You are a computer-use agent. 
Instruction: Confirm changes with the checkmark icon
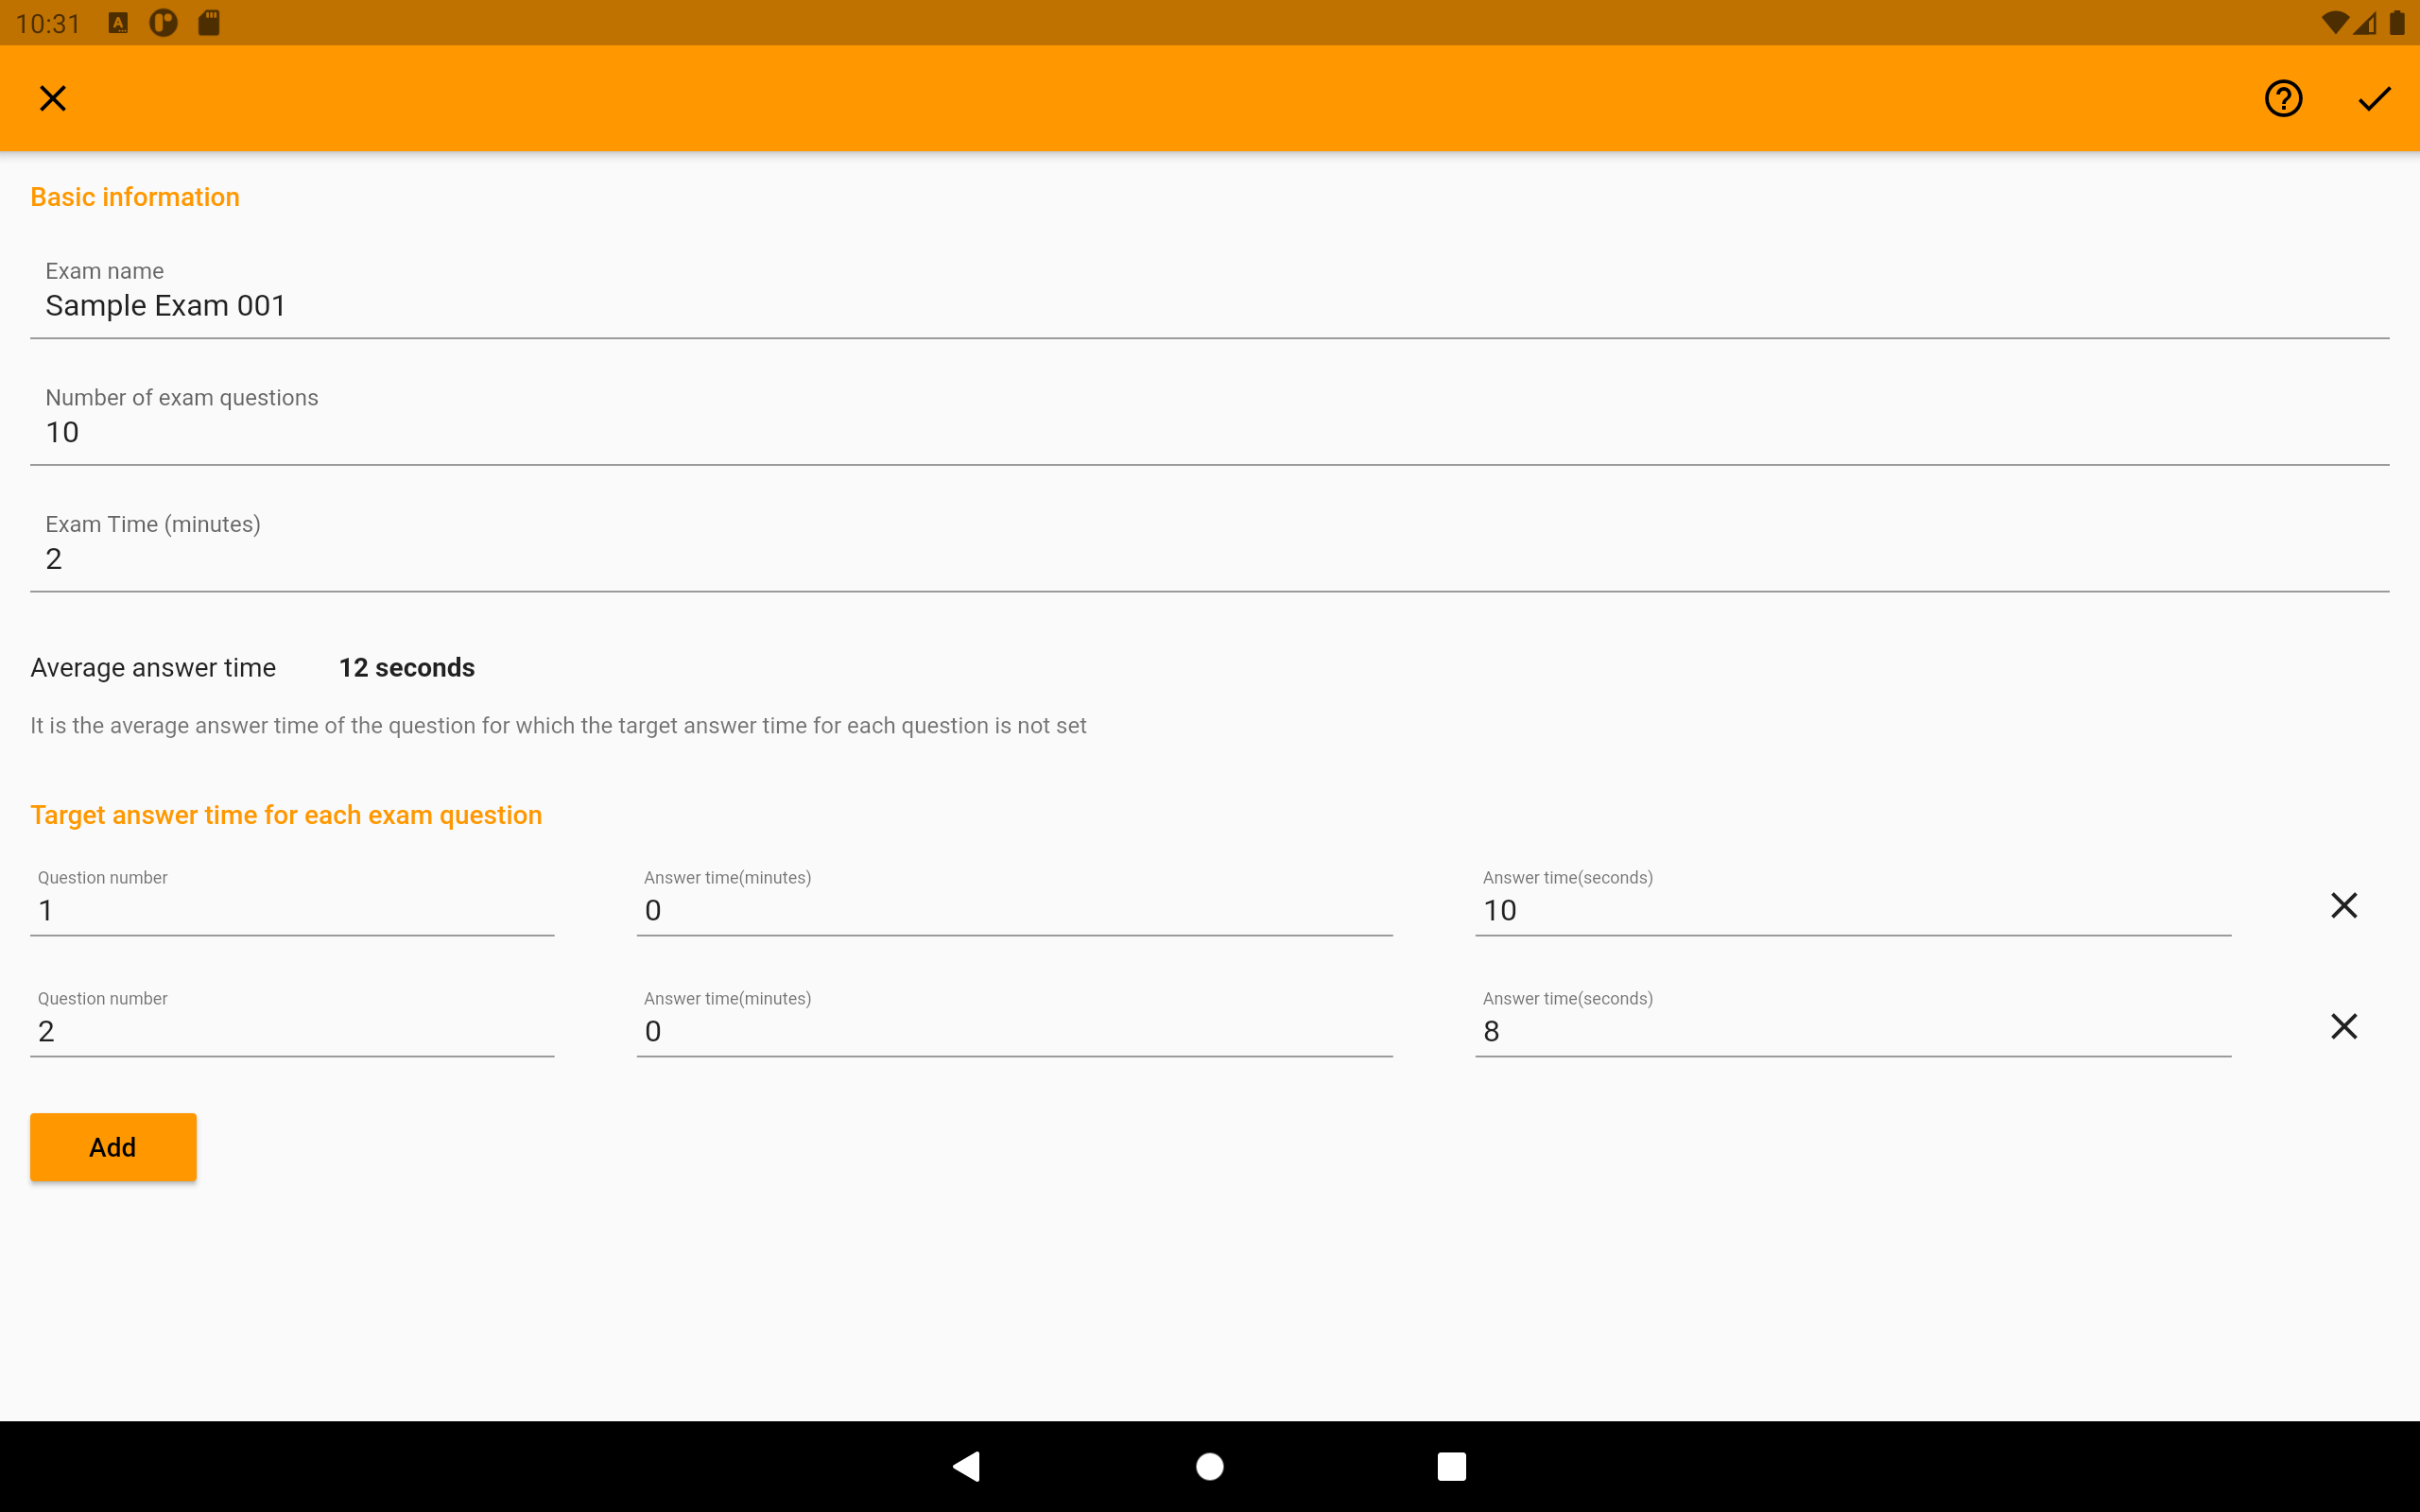[x=2374, y=98]
